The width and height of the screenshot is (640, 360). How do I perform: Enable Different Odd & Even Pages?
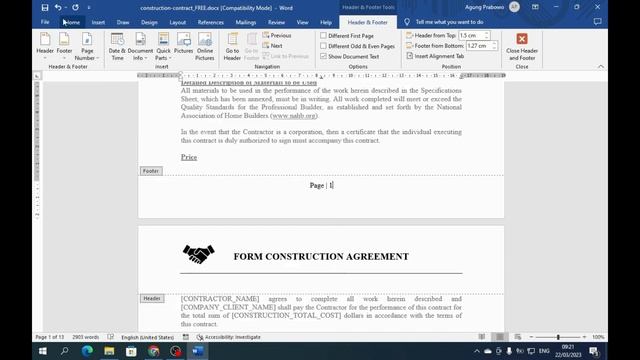358,46
